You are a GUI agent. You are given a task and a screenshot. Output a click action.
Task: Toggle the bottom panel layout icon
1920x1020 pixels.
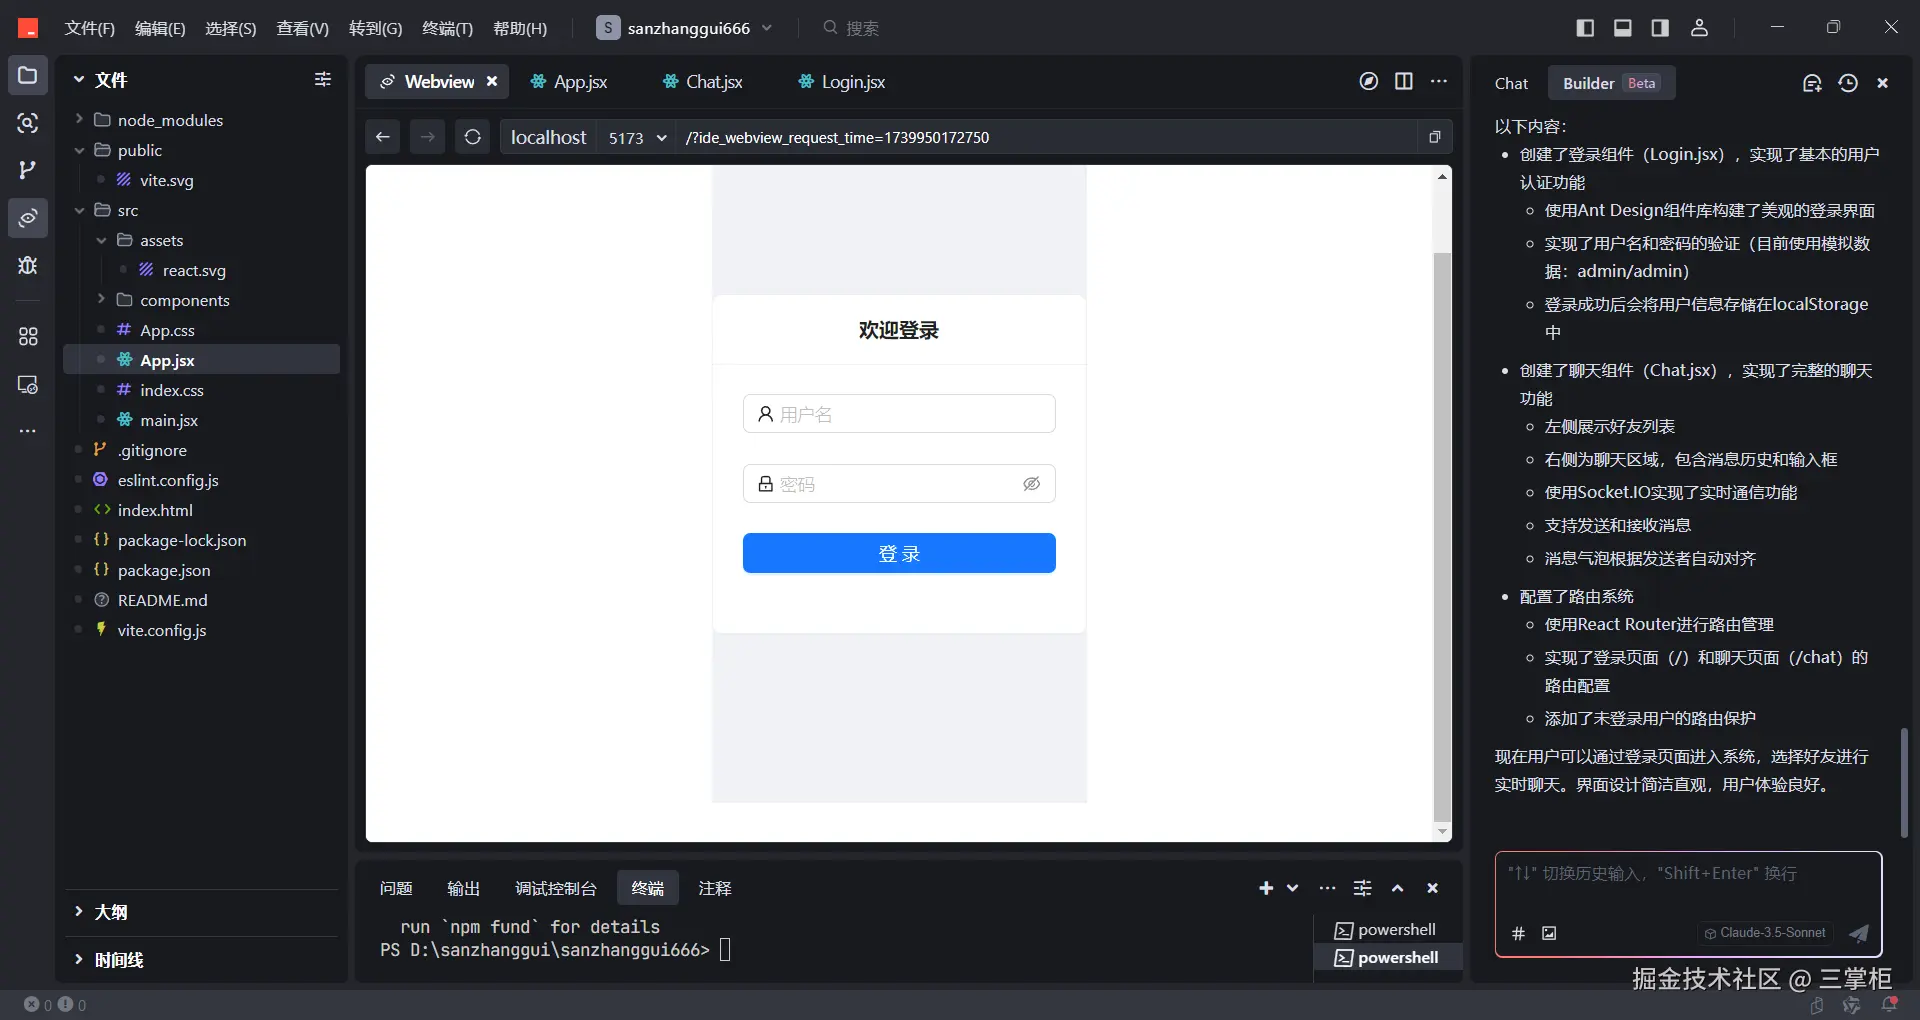tap(1623, 28)
